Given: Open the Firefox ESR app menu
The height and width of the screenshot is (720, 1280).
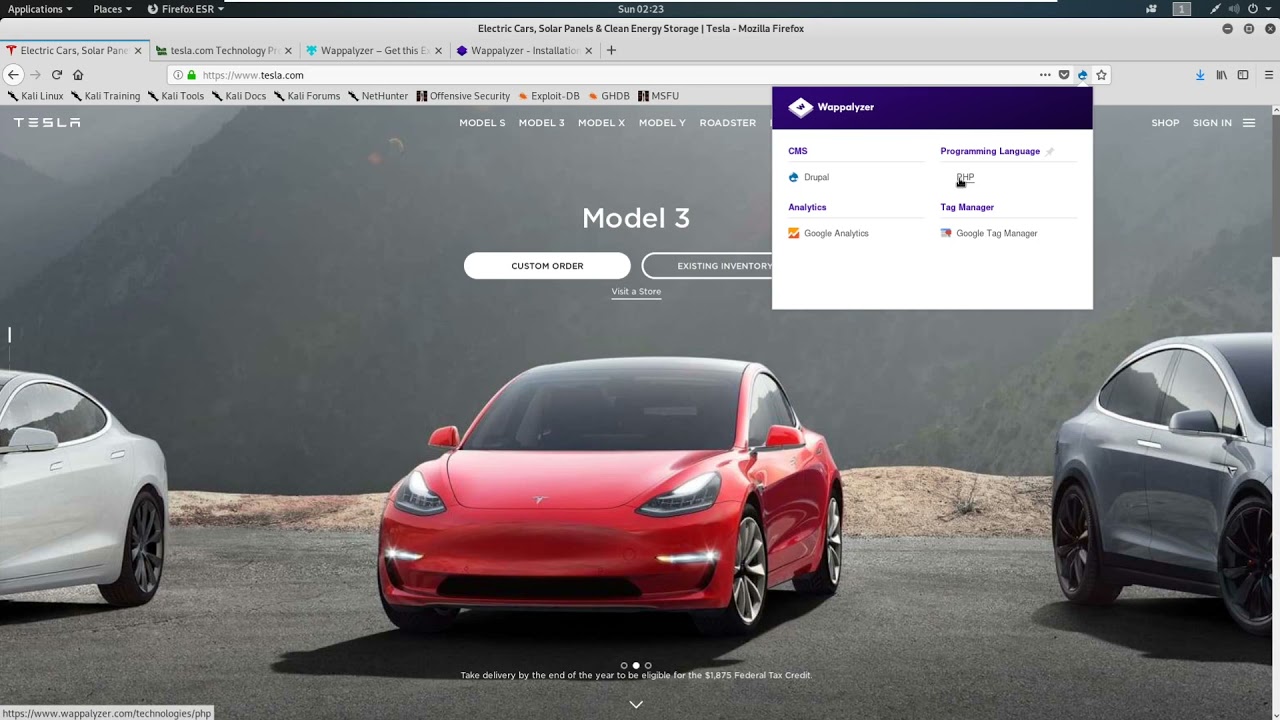Looking at the screenshot, I should click(x=186, y=9).
